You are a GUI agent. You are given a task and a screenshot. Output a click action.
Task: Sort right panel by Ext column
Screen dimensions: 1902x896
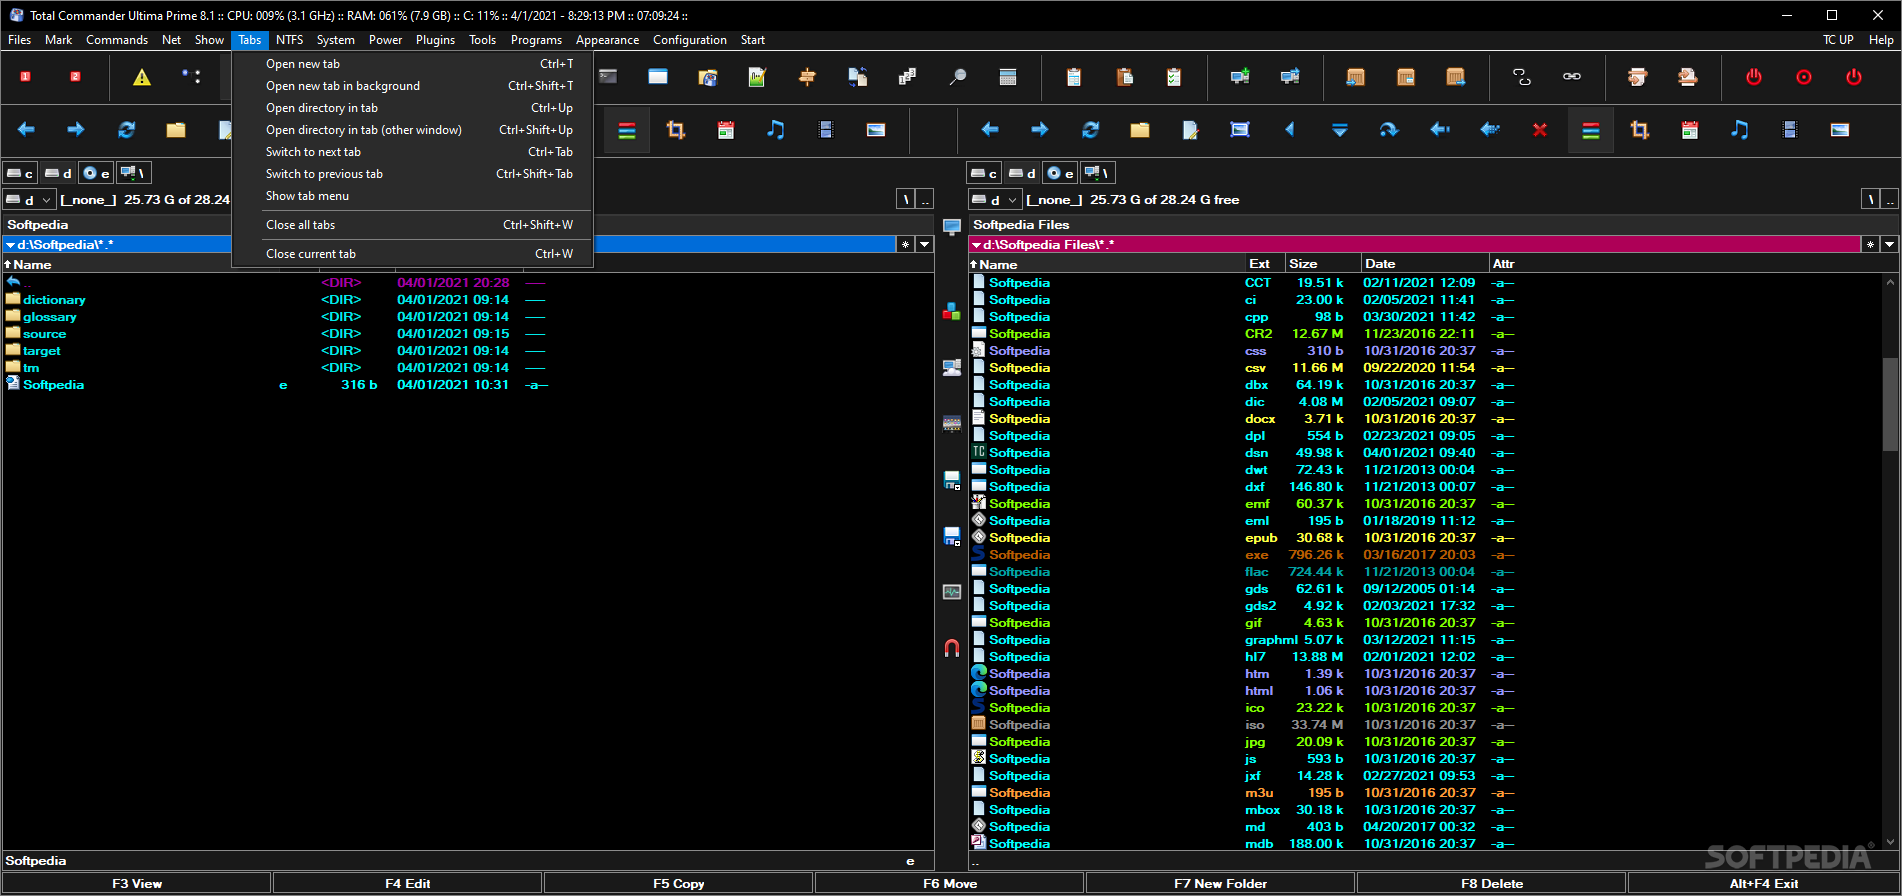point(1263,264)
